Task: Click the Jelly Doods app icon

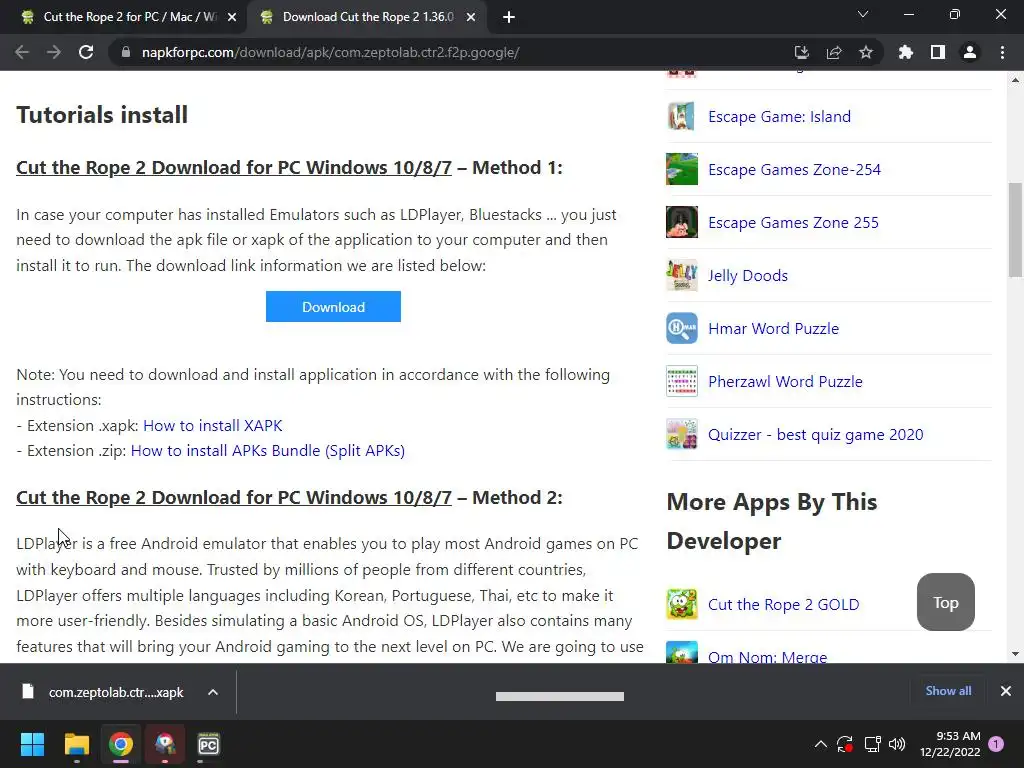Action: pyautogui.click(x=682, y=275)
